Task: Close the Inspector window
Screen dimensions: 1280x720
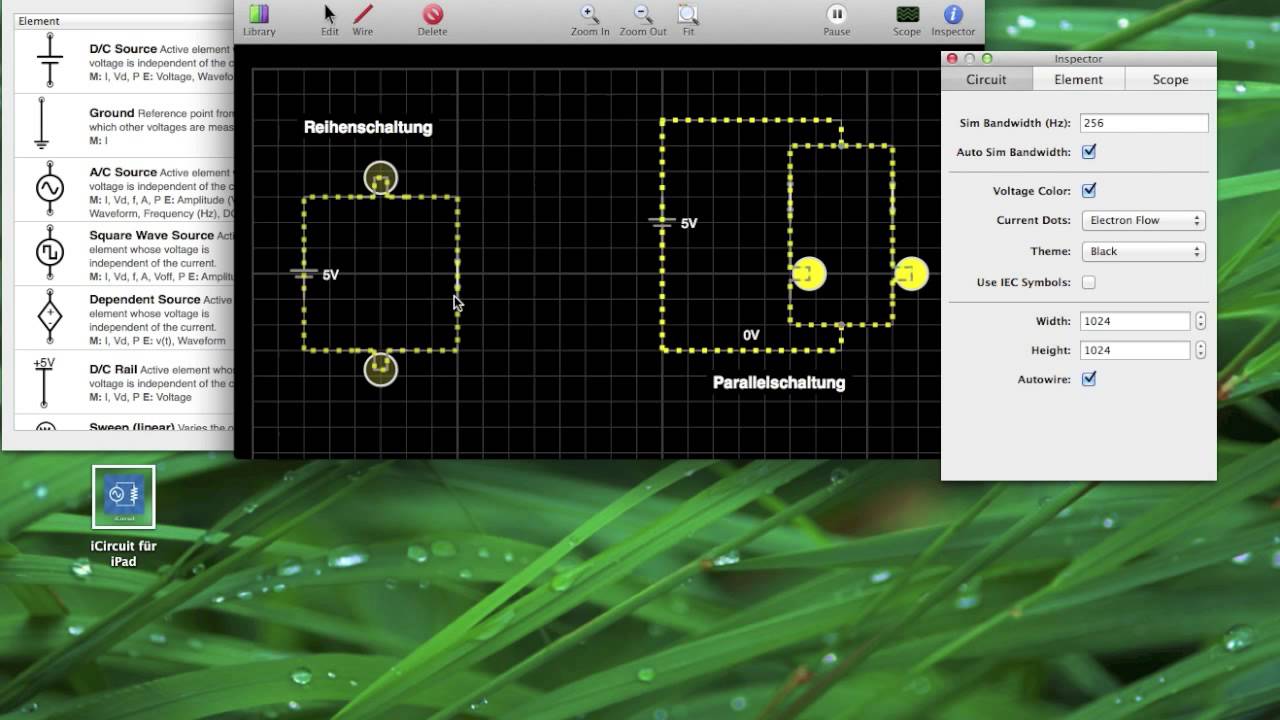Action: pyautogui.click(x=952, y=59)
